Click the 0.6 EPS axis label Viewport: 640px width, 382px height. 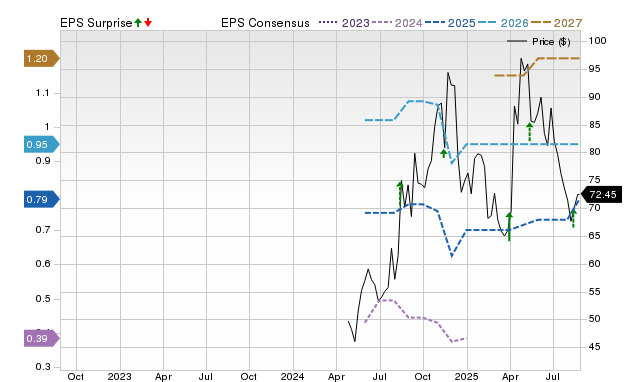coord(42,264)
